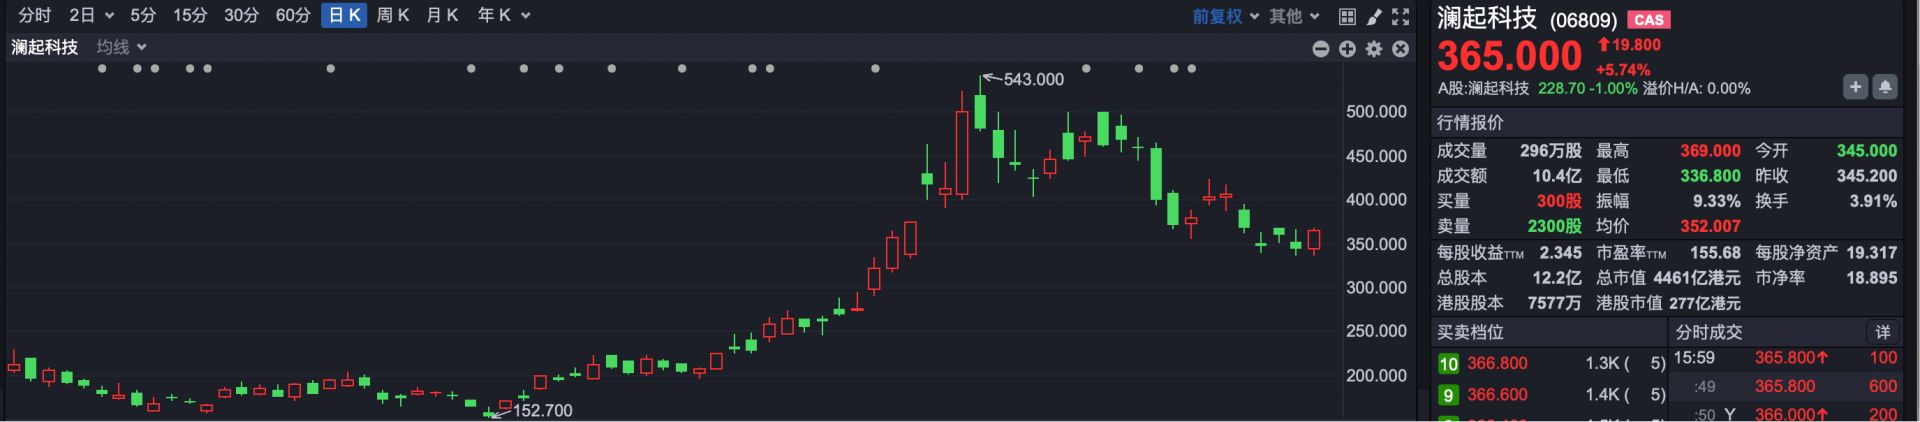Click the ask price 366.600

tap(1497, 395)
